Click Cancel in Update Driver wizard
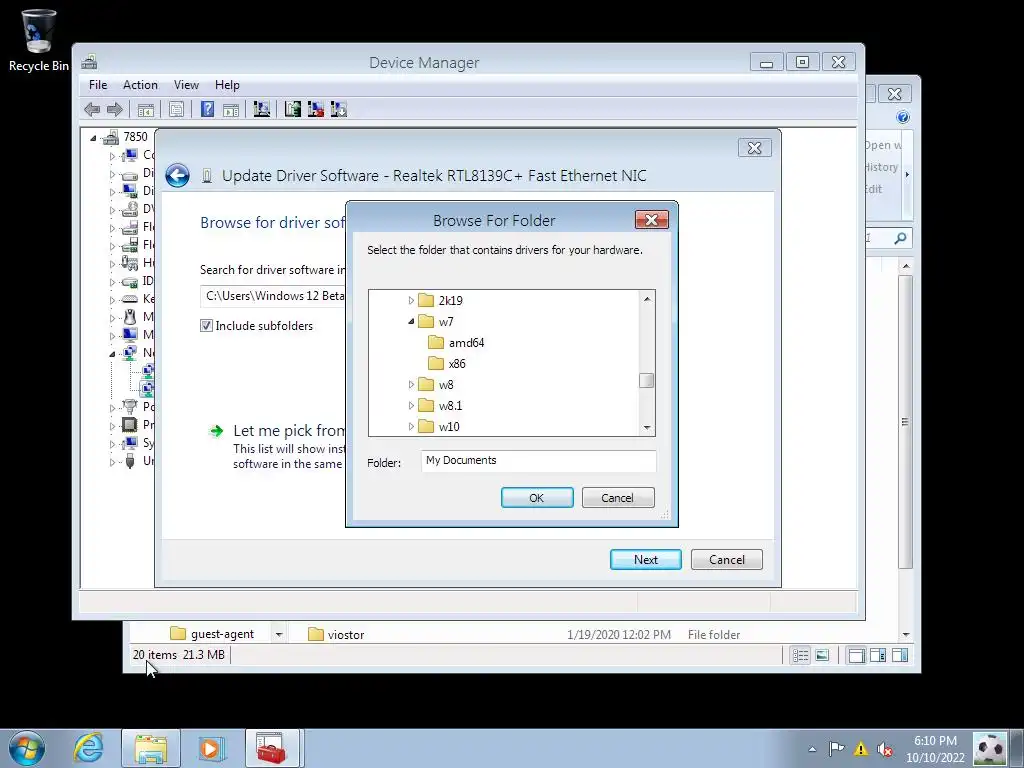The image size is (1024, 768). pos(727,560)
